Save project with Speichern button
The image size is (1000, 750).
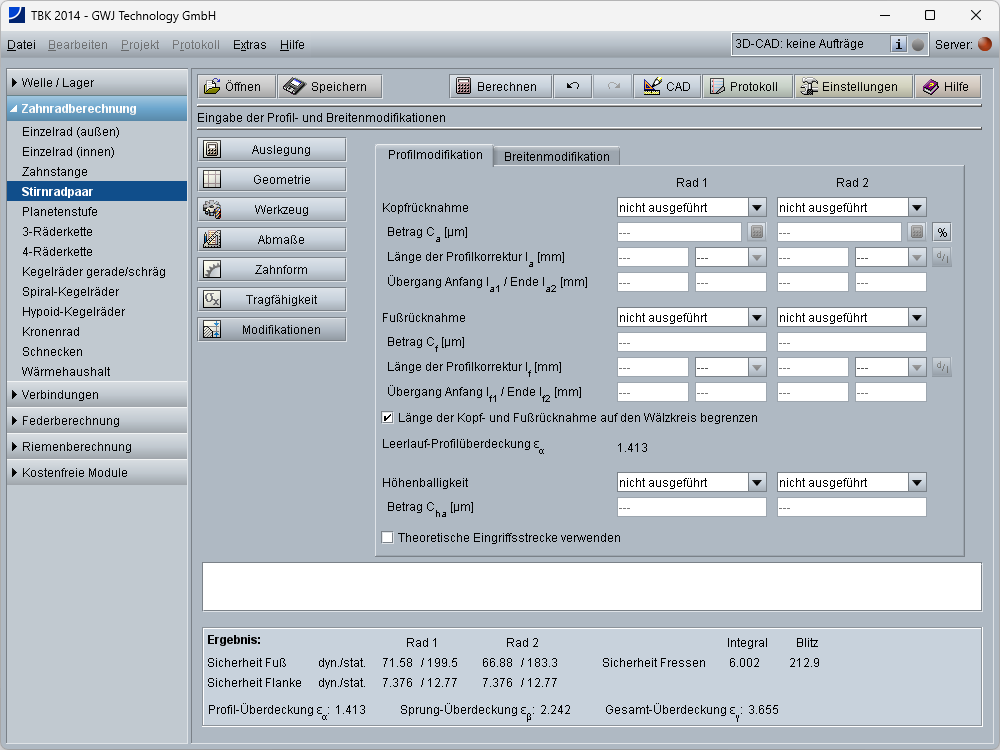329,87
